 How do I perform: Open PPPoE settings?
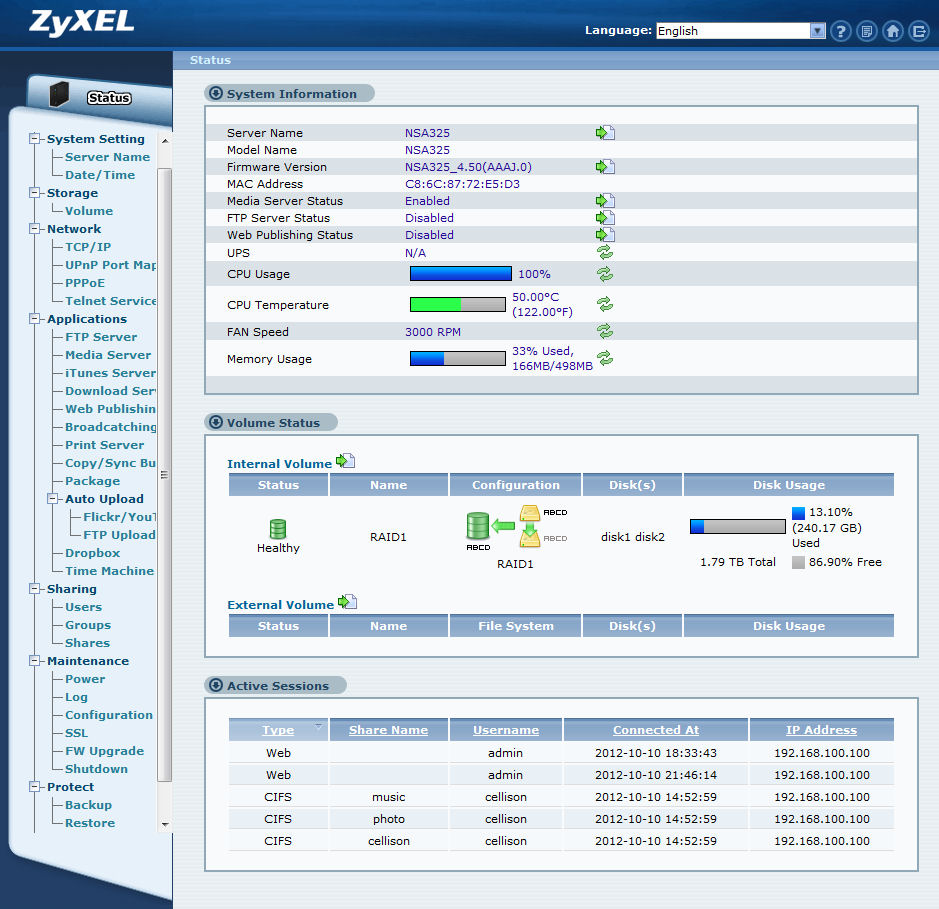[84, 283]
